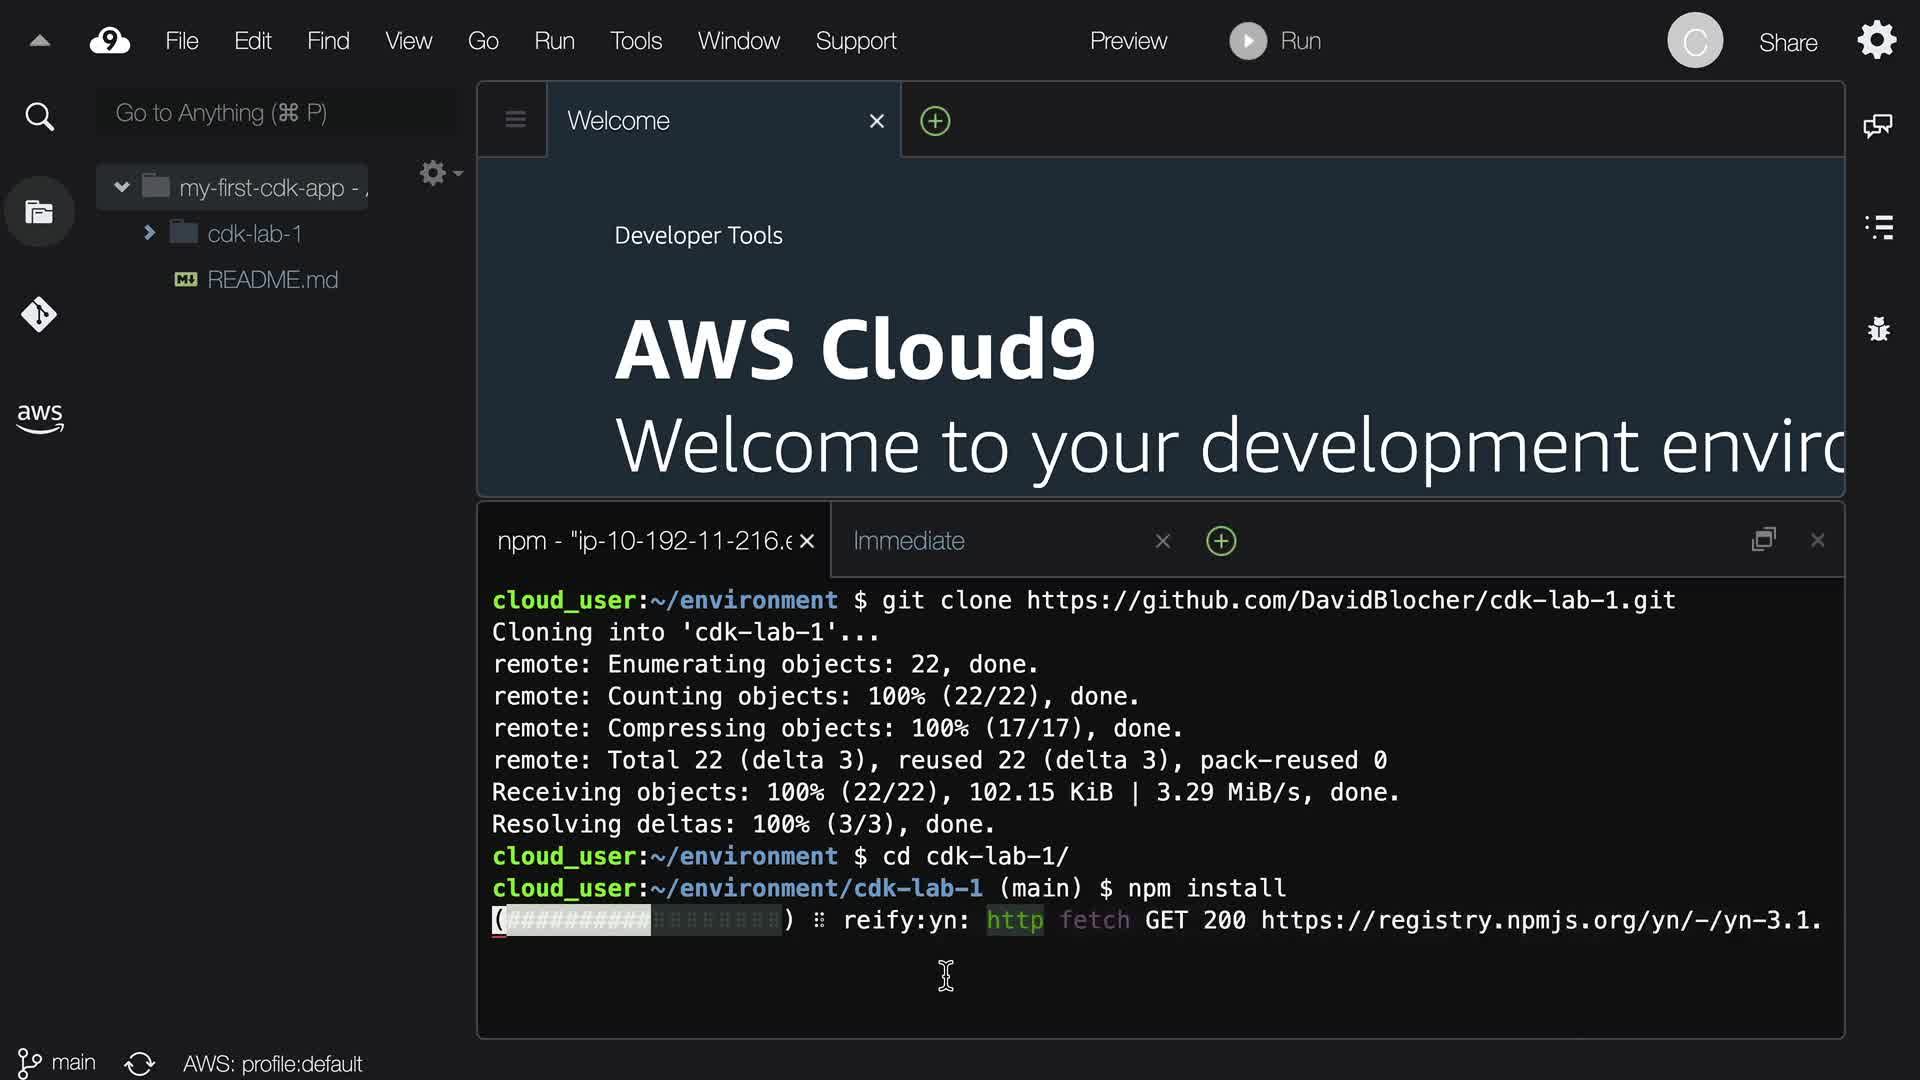This screenshot has height=1080, width=1920.
Task: Open the Collaborate chat panel icon
Action: click(x=1877, y=126)
